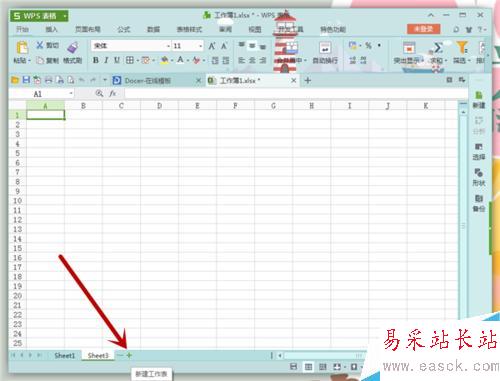Add a new document tab with plus
Image resolution: width=500 pixels, height=381 pixels.
pos(308,80)
